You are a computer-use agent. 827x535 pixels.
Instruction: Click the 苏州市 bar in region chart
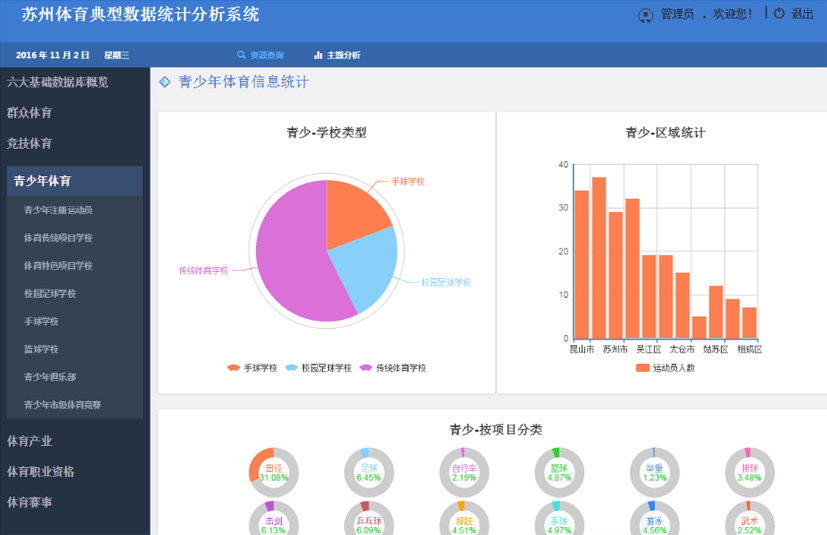click(616, 275)
